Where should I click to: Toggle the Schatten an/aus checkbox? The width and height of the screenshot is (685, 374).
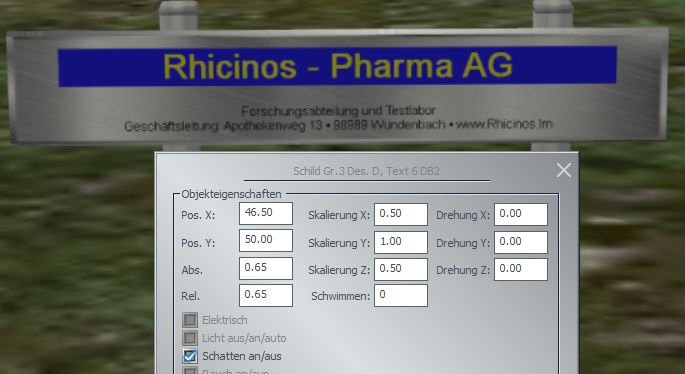pos(190,357)
